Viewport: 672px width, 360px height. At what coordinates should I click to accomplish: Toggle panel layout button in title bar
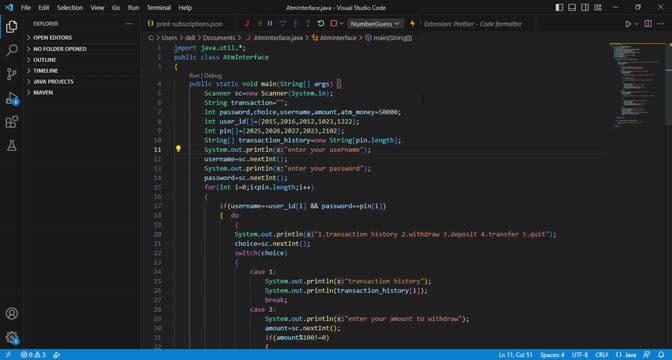click(x=572, y=7)
